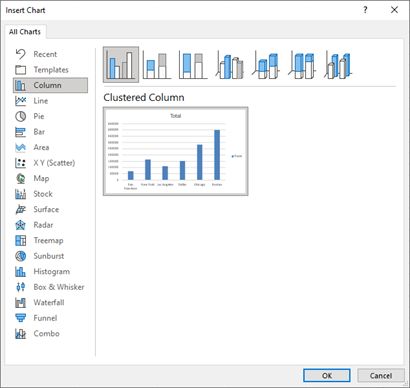Image resolution: width=410 pixels, height=388 pixels.
Task: Pick the 3-D 100% Stacked Column icon
Action: pyautogui.click(x=302, y=64)
